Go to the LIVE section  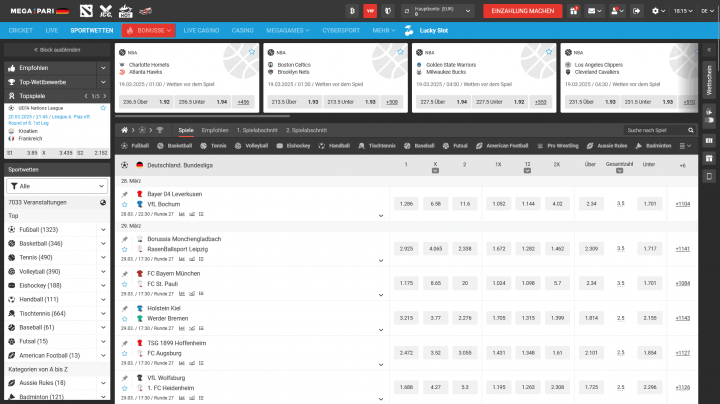click(51, 31)
